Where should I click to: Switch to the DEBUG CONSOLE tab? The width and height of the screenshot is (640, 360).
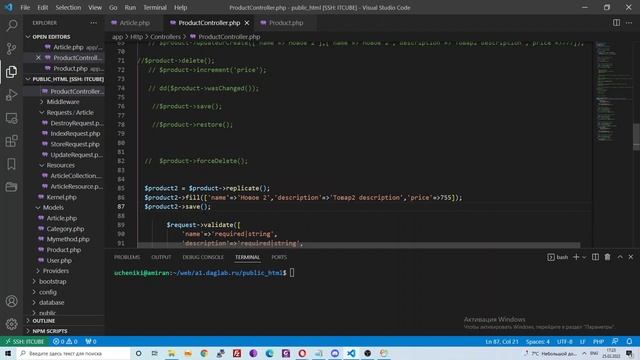pyautogui.click(x=203, y=257)
